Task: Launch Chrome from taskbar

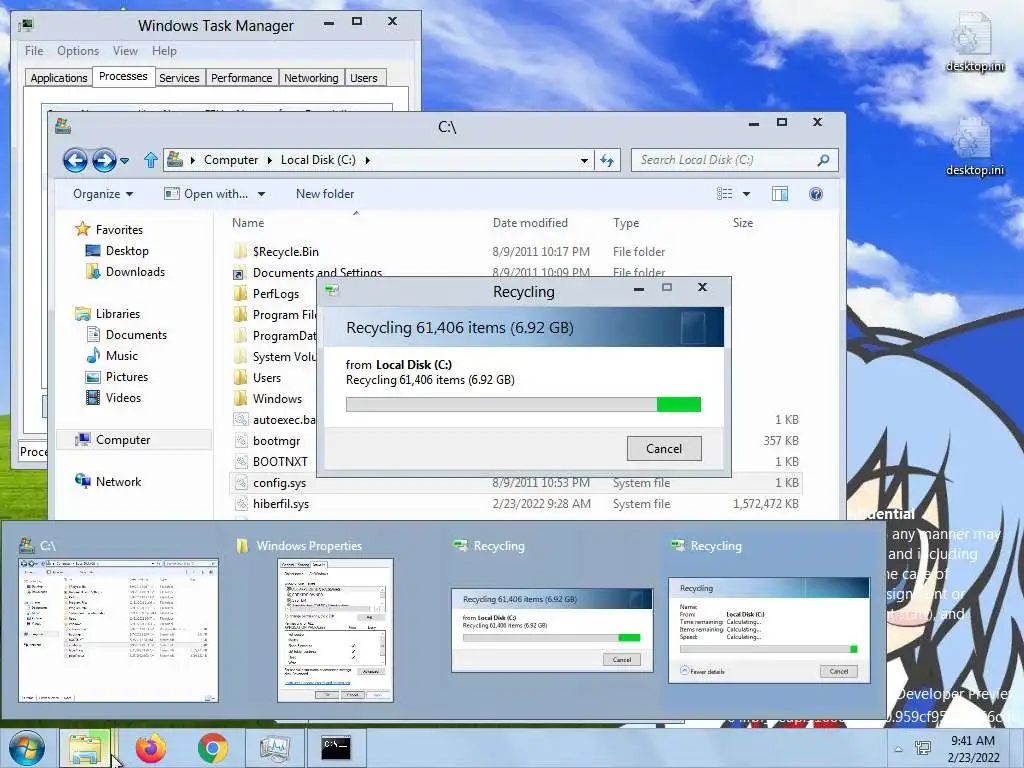Action: (x=212, y=748)
